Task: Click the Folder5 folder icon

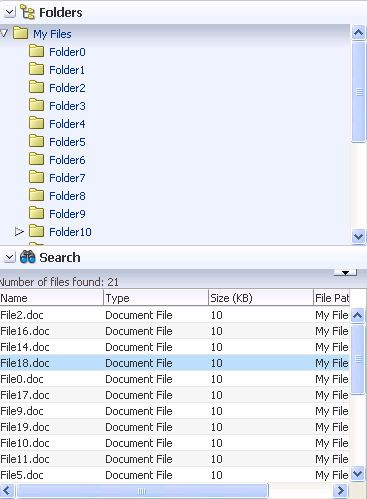Action: coord(36,141)
